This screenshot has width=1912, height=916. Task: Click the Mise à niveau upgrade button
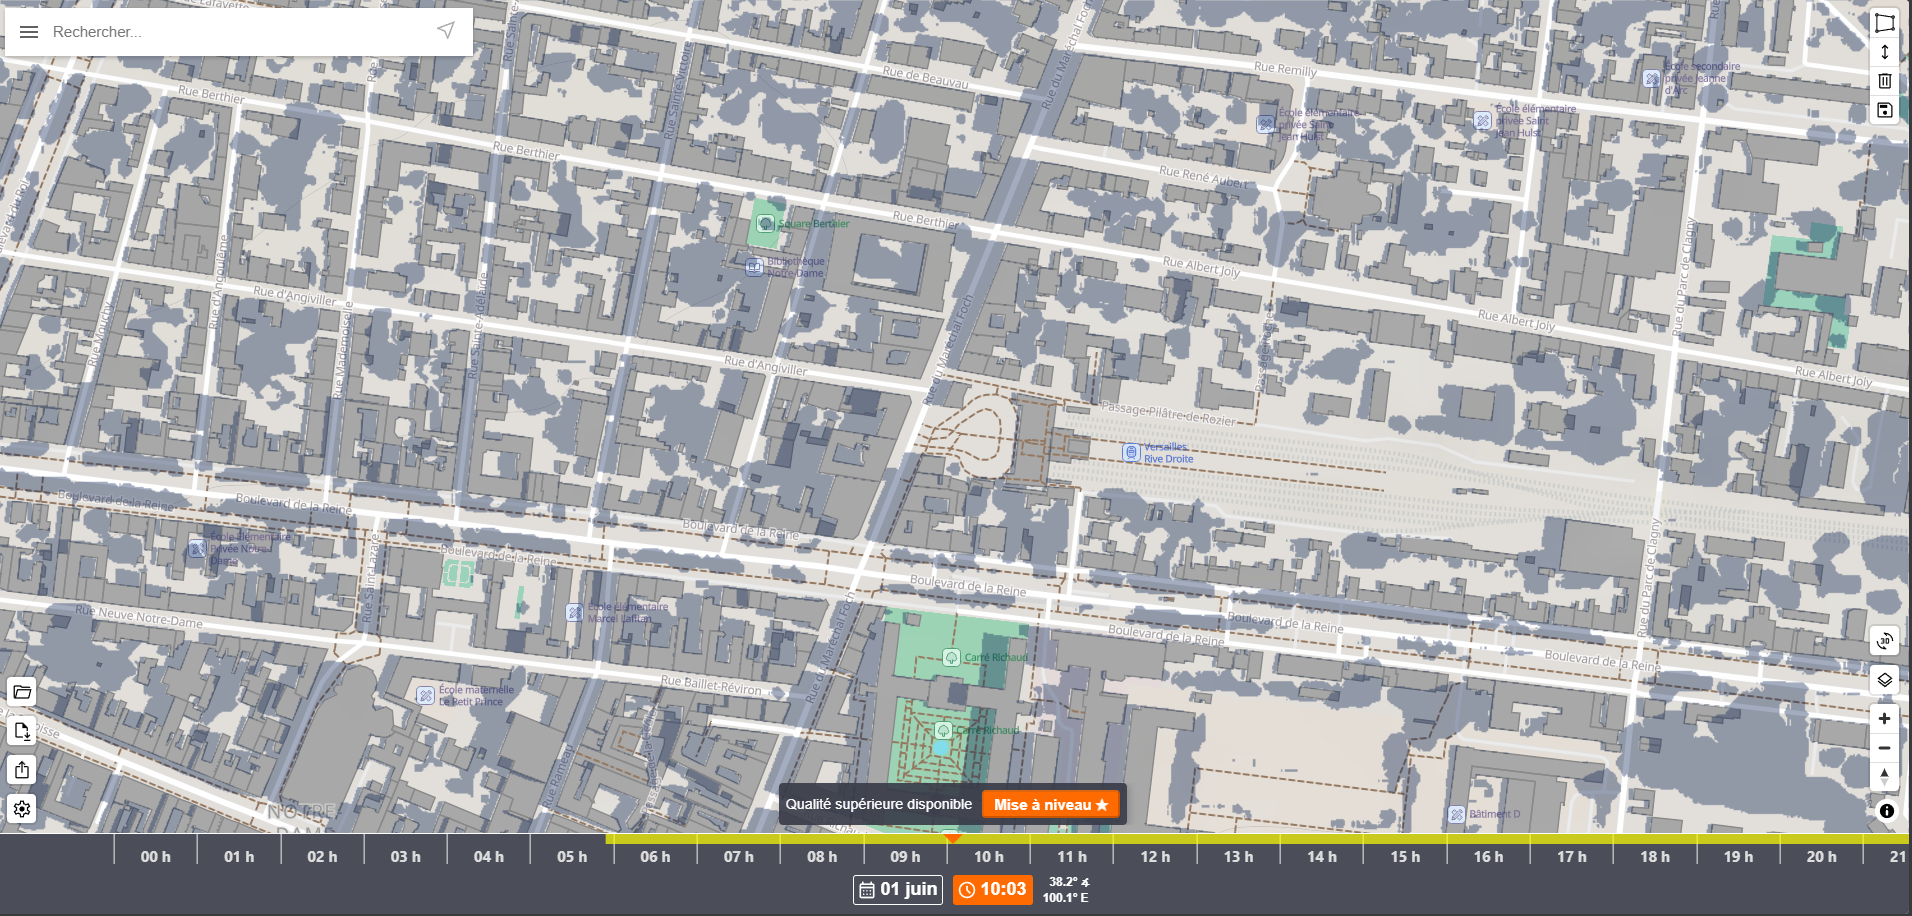point(1050,805)
